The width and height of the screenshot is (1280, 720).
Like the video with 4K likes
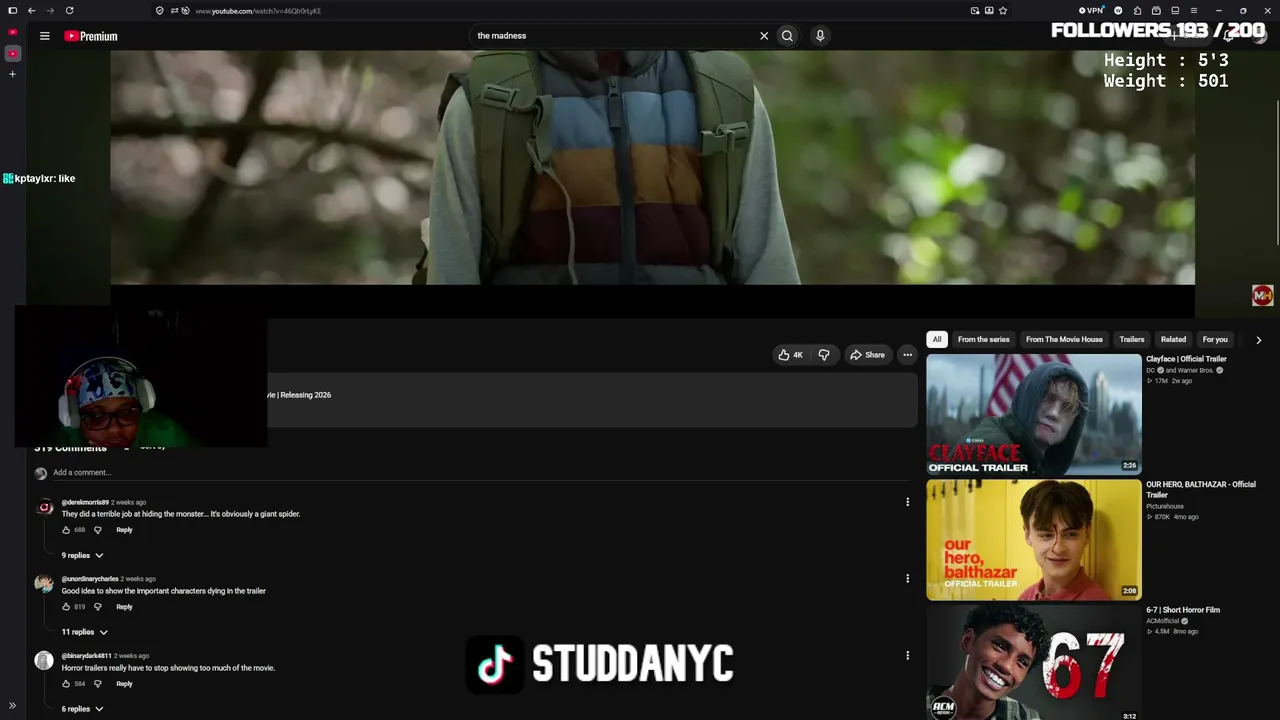coord(790,355)
